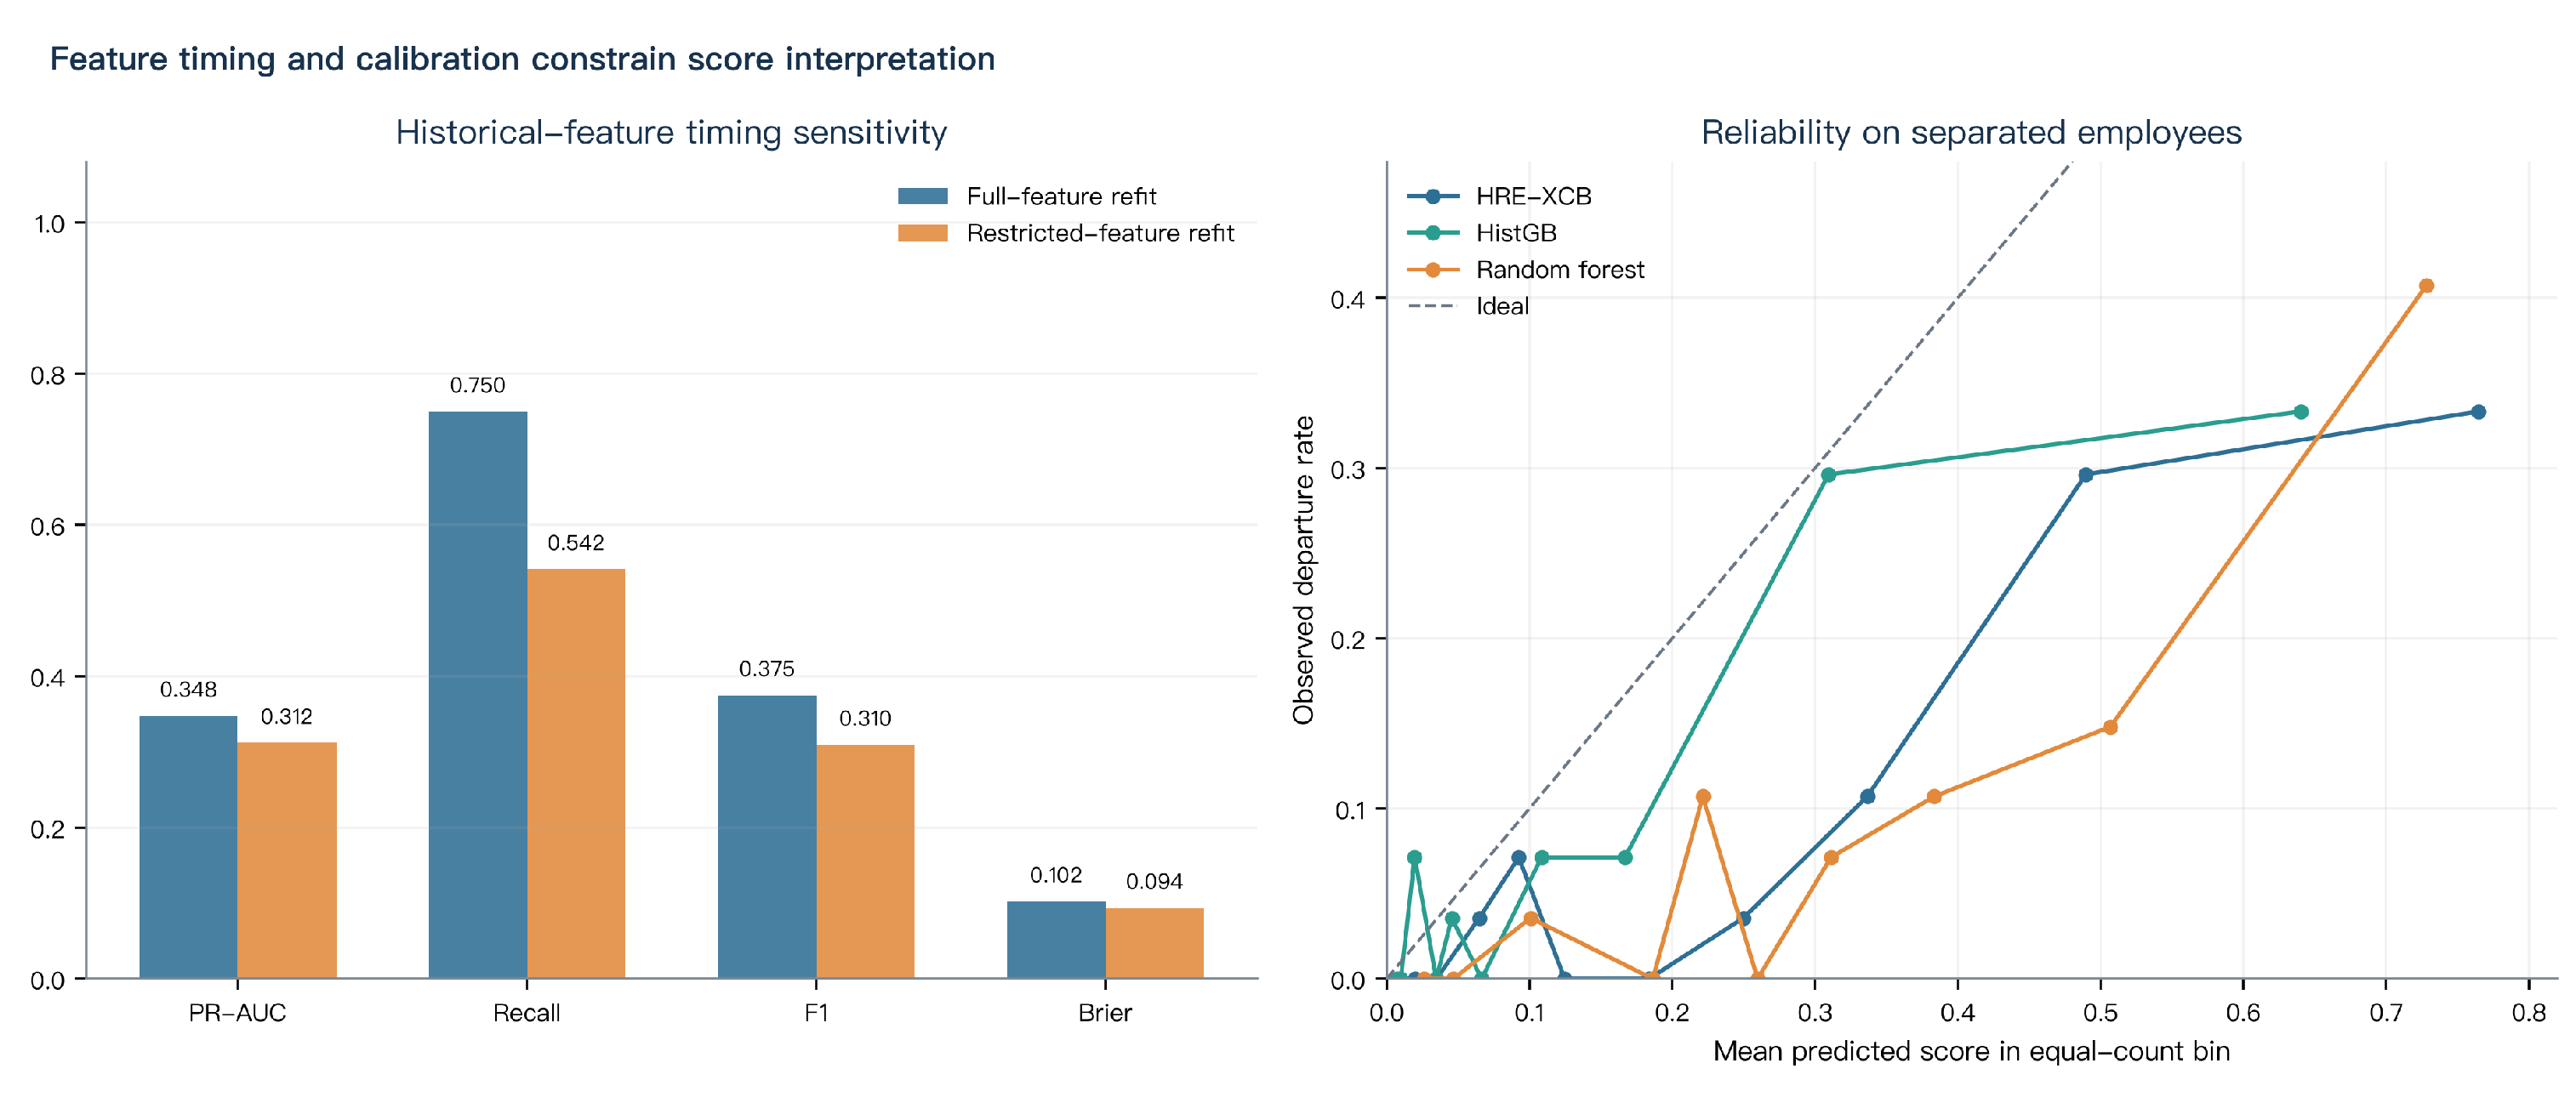
Task: Click the Observed departure rate axis label
Action: point(1302,570)
